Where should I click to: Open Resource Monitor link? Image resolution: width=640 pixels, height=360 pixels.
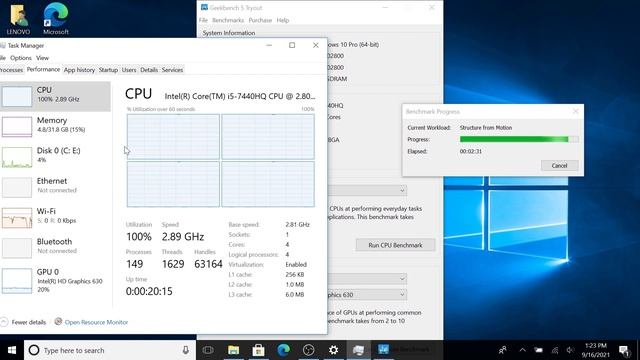(x=96, y=322)
